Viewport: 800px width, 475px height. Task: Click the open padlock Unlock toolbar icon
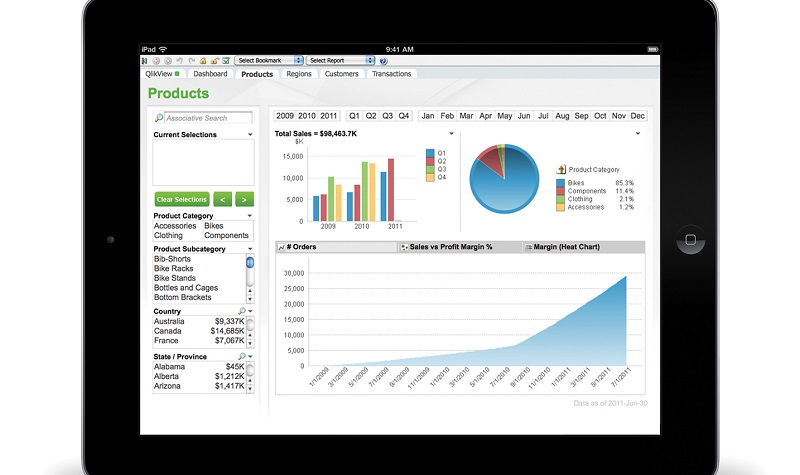point(214,61)
